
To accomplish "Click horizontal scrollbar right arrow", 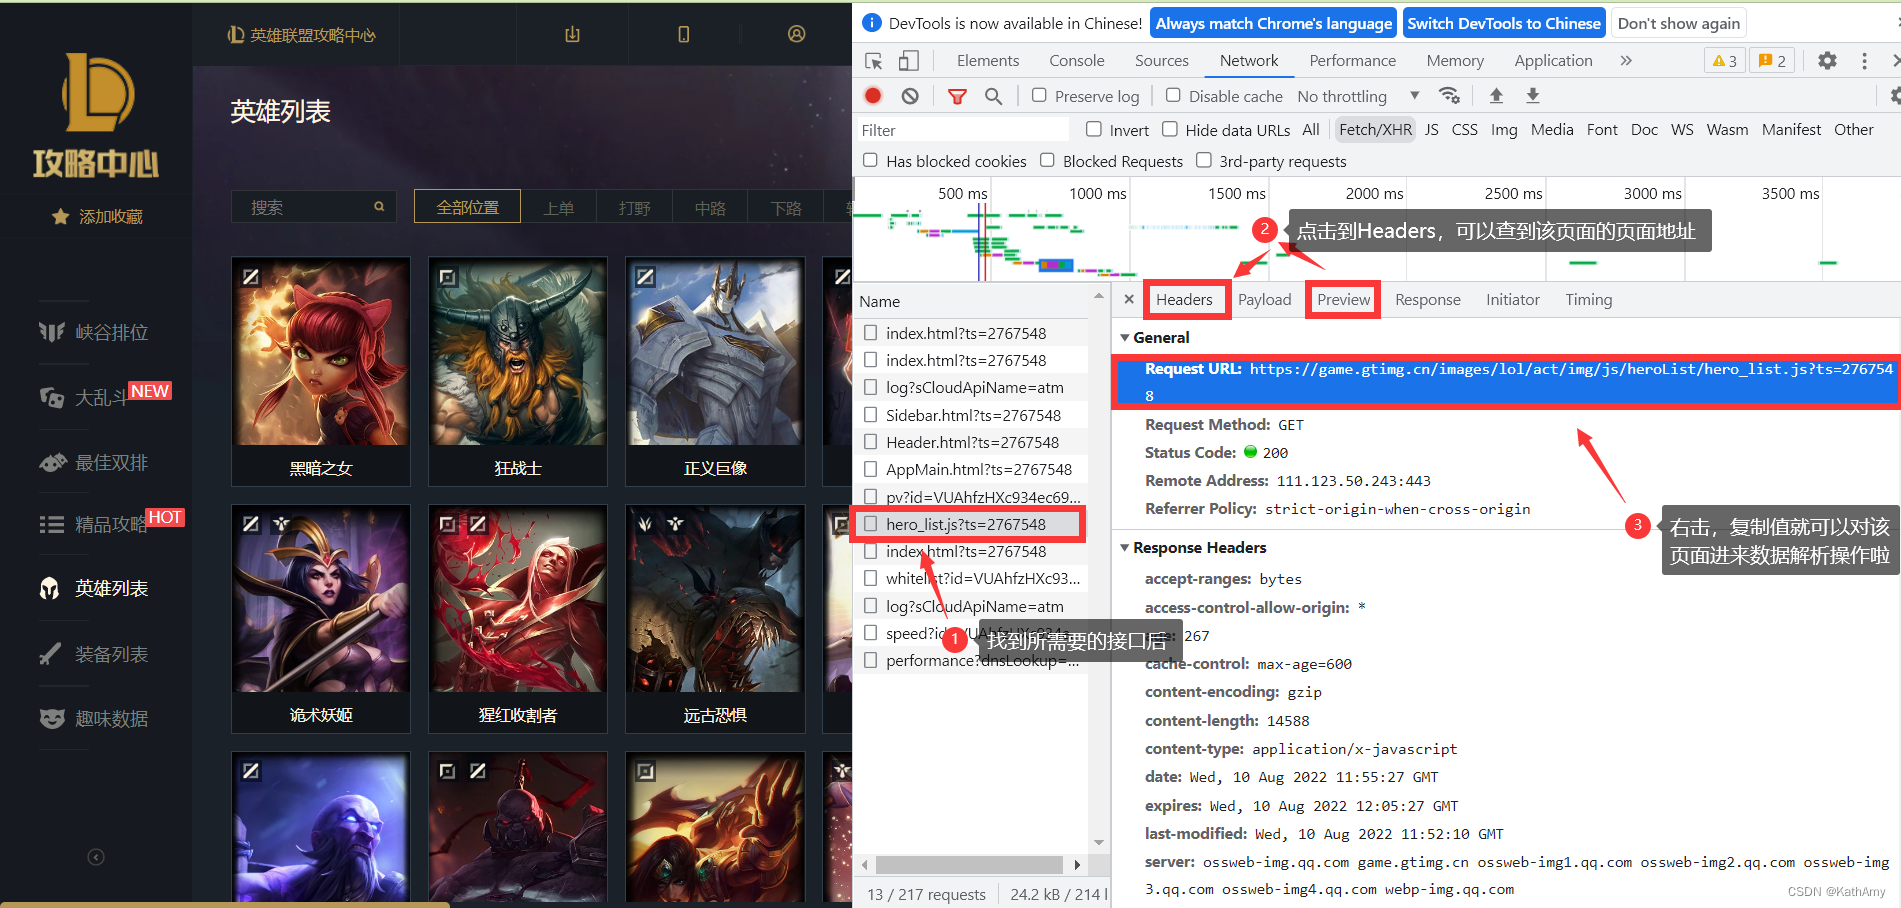I will (x=1077, y=865).
